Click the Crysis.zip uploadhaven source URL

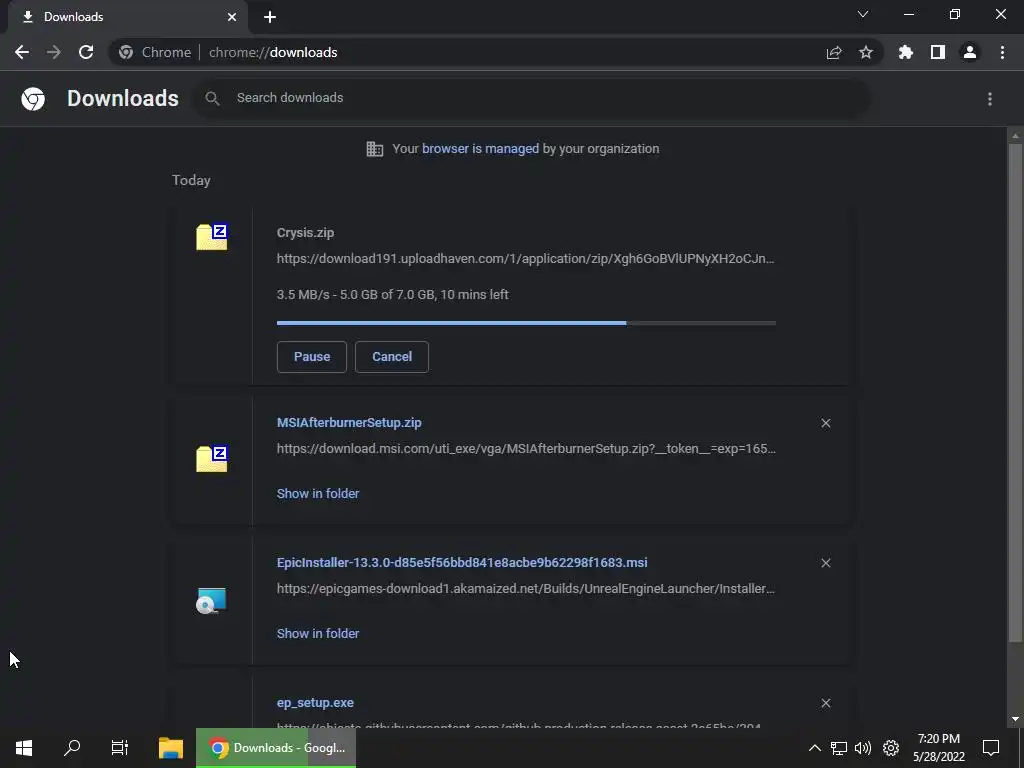[525, 259]
